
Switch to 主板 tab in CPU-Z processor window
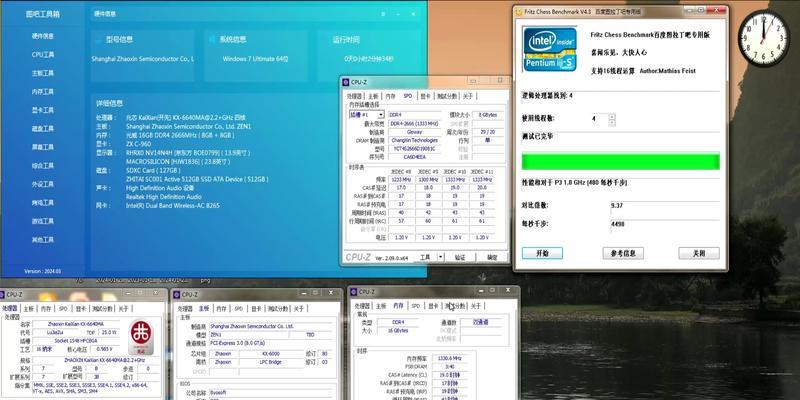[x=29, y=309]
